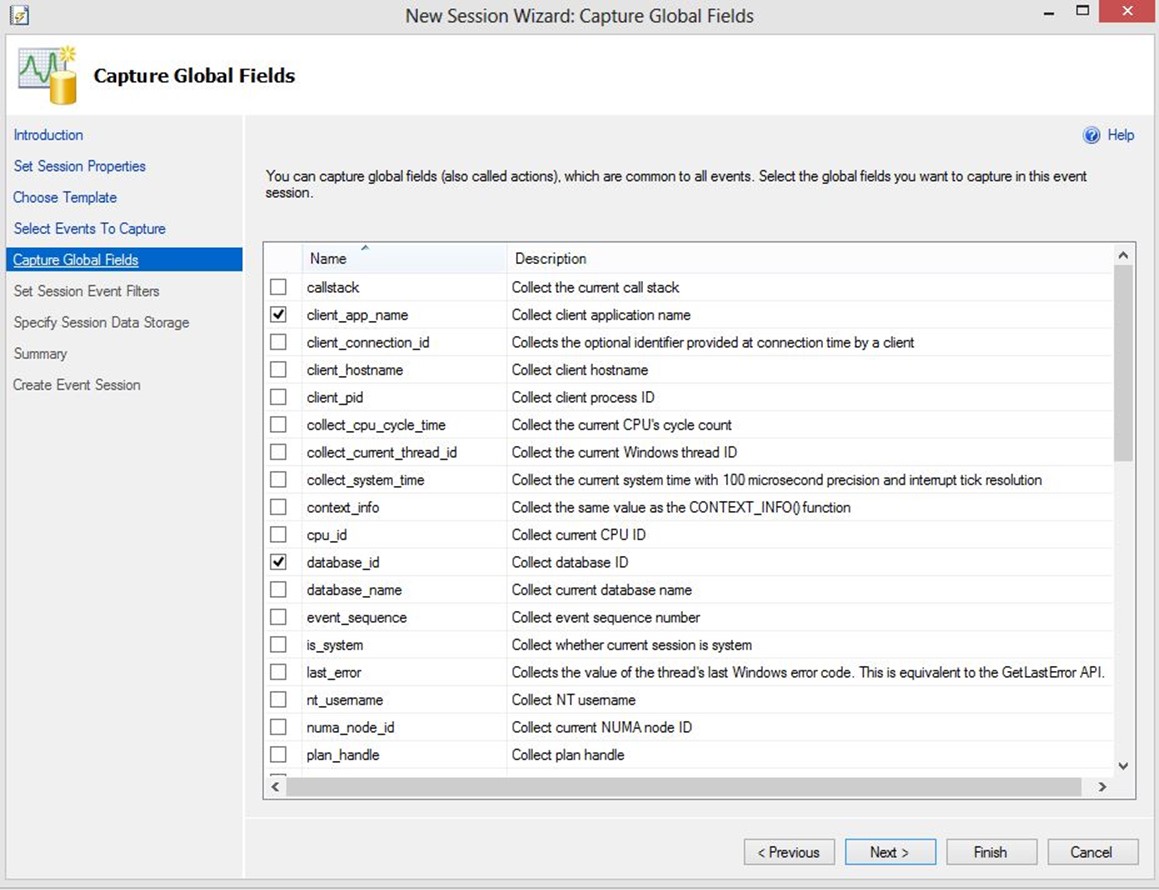Open the Introduction wizard page

[48, 135]
